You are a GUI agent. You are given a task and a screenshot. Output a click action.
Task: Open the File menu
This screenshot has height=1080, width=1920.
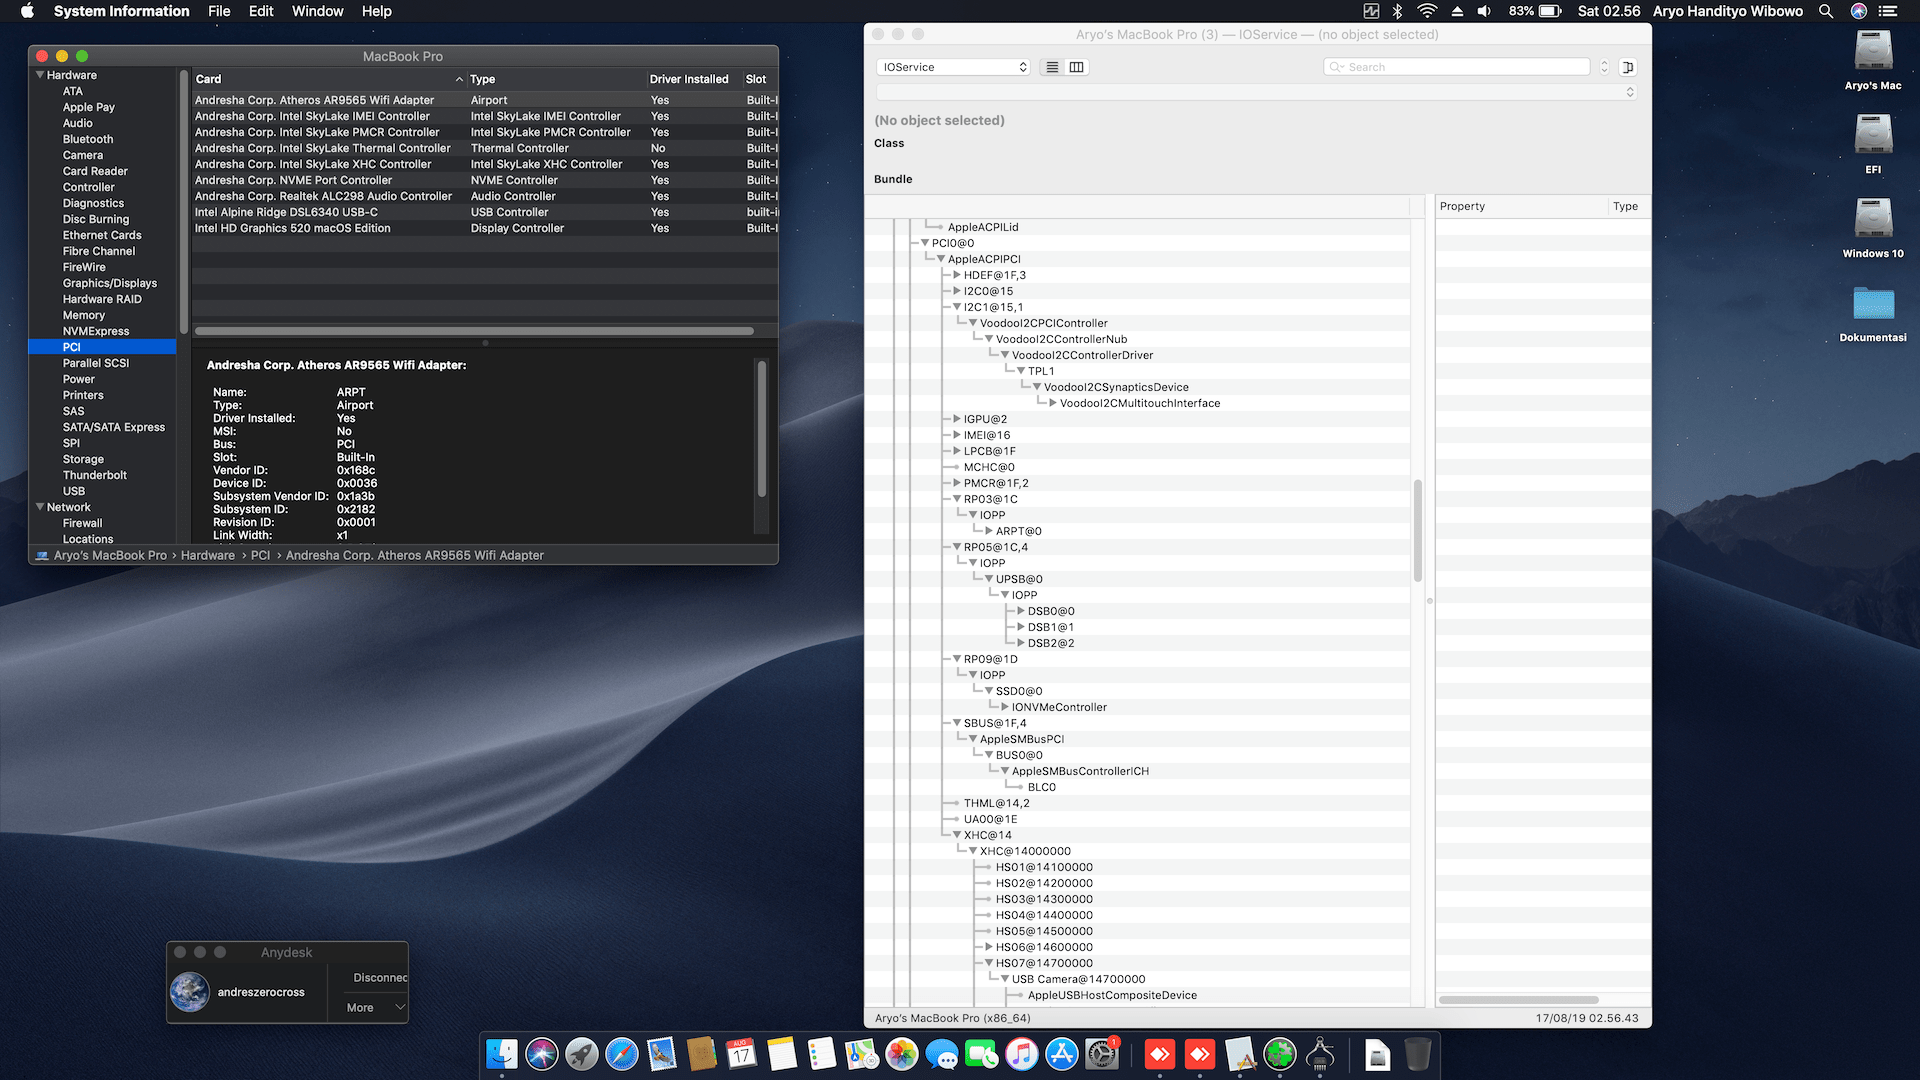[219, 11]
